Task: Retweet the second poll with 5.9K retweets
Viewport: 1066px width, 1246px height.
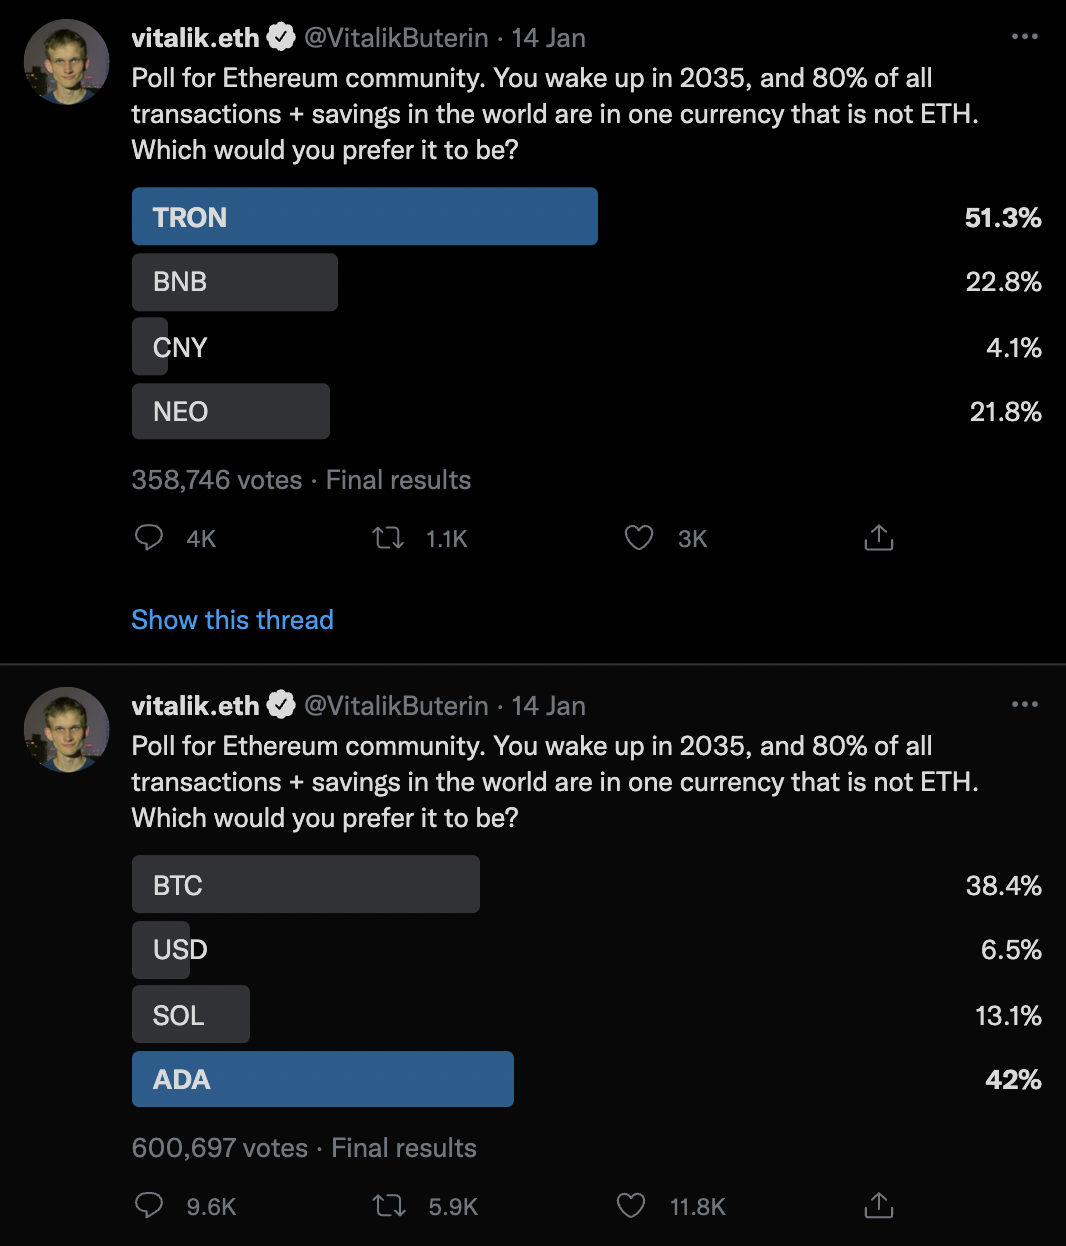Action: coord(388,1206)
